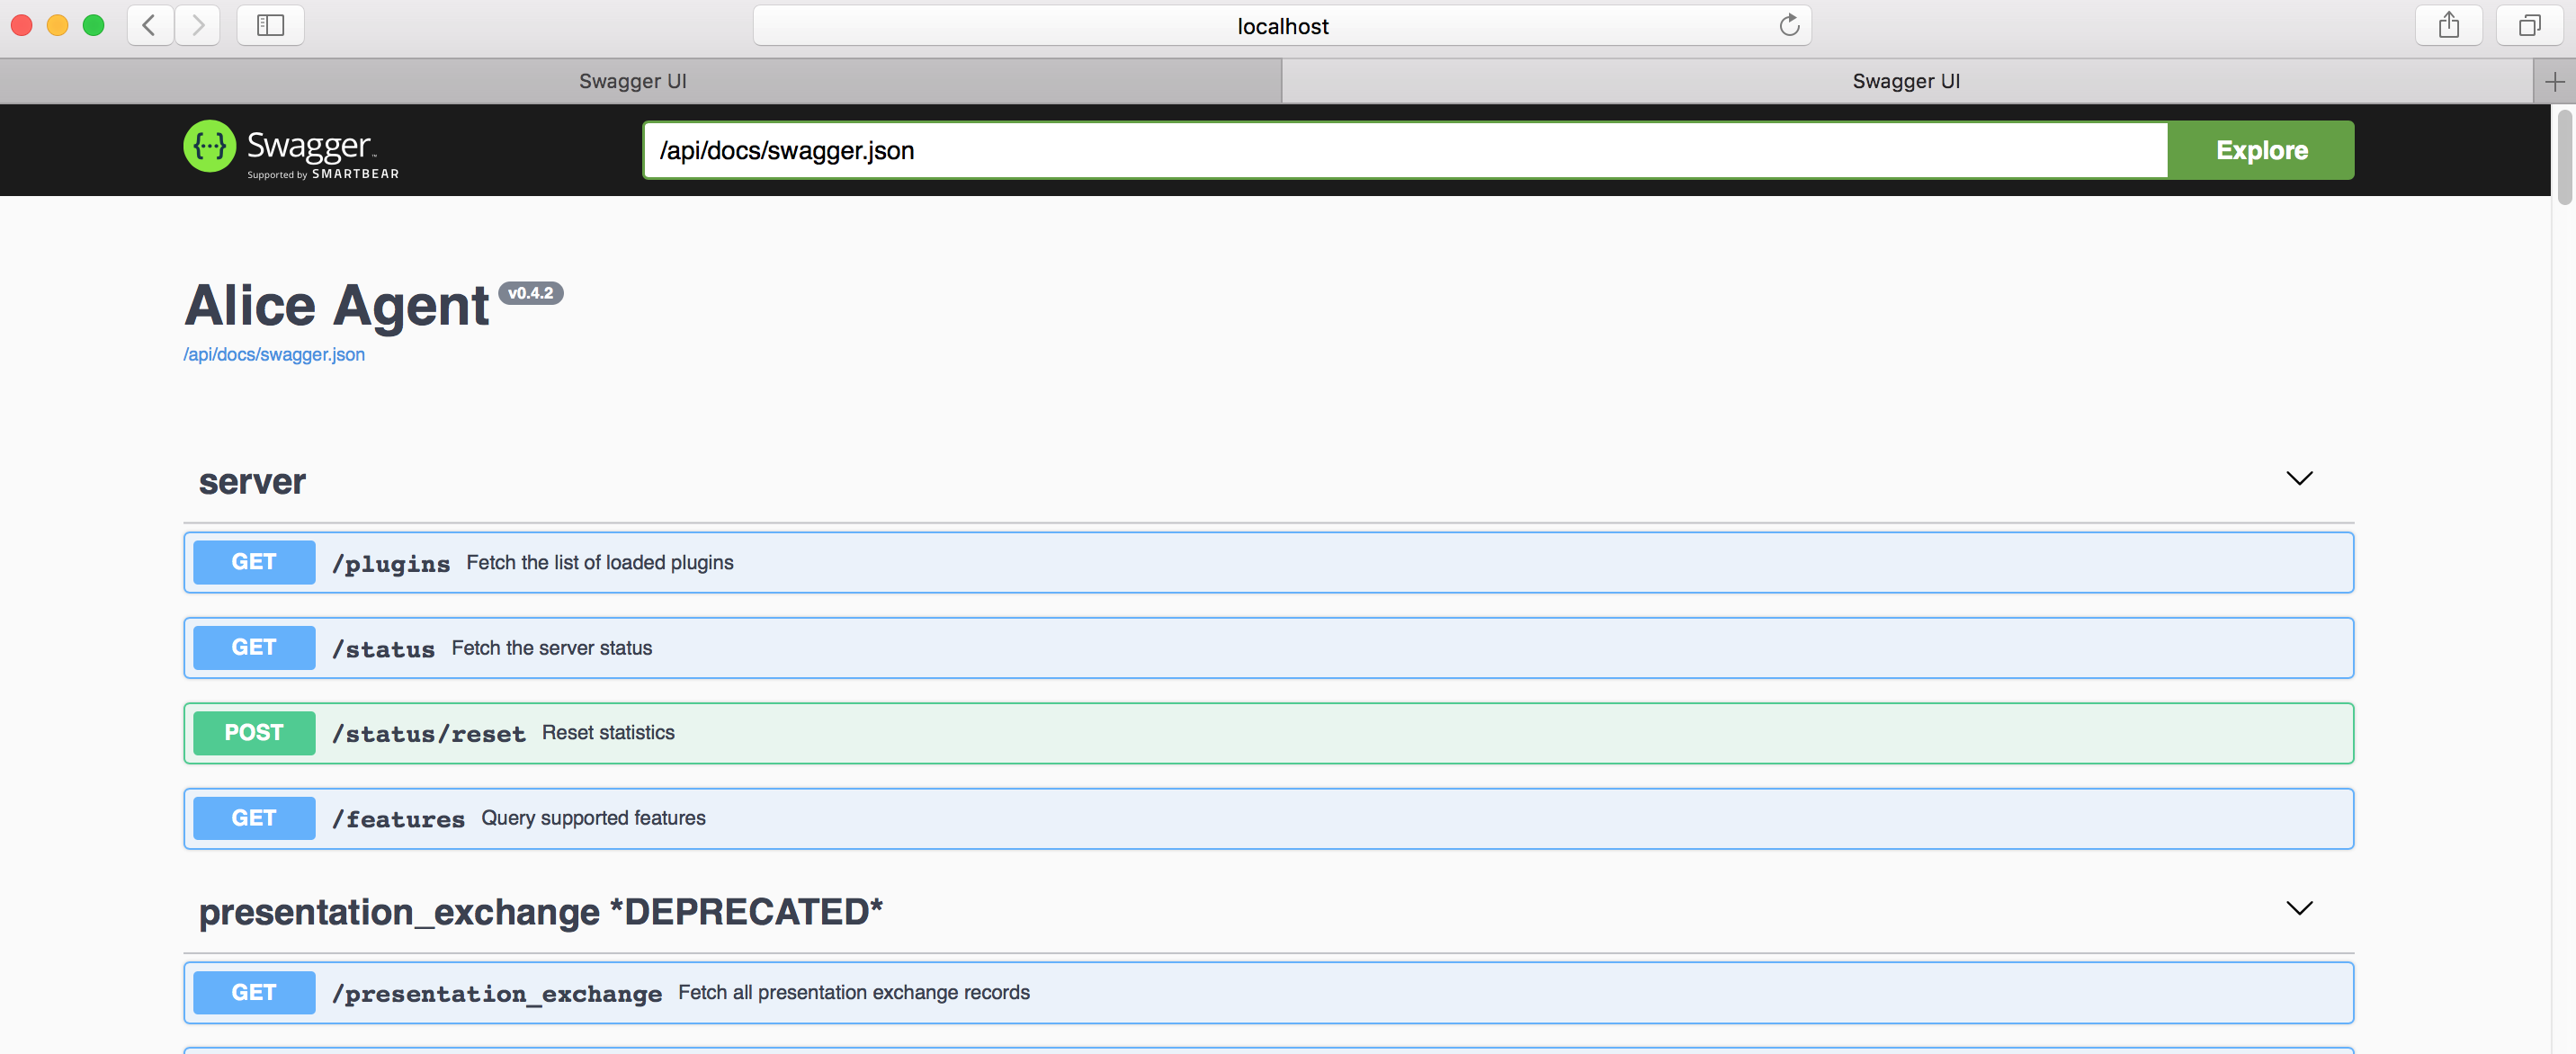Click the browser back navigation arrow
The image size is (2576, 1054).
(149, 25)
